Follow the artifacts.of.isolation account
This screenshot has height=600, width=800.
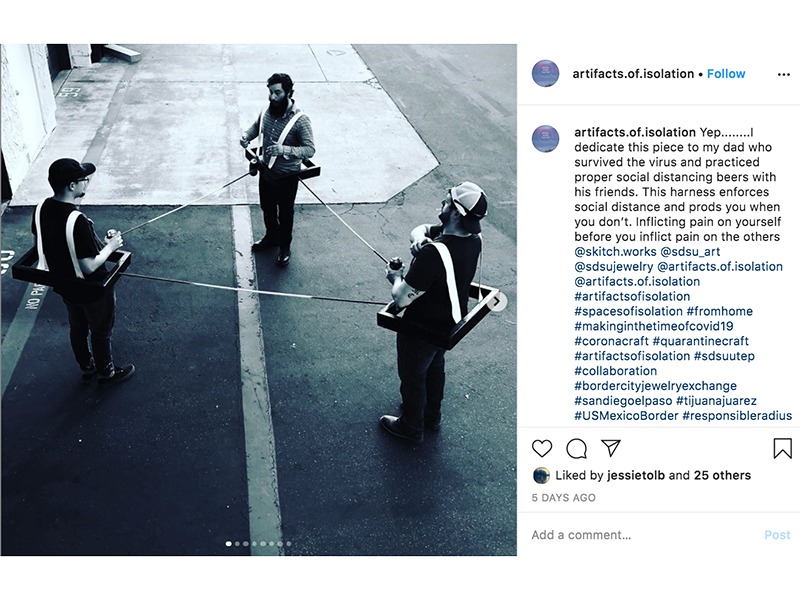coord(726,74)
